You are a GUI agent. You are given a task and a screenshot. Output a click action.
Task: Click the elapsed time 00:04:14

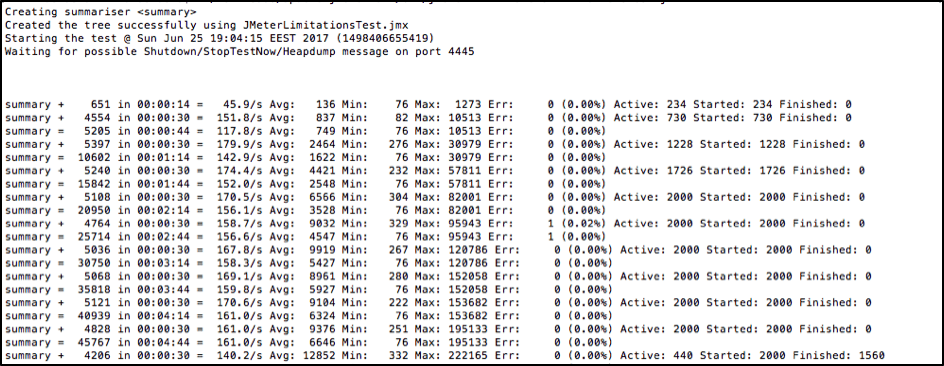[163, 316]
